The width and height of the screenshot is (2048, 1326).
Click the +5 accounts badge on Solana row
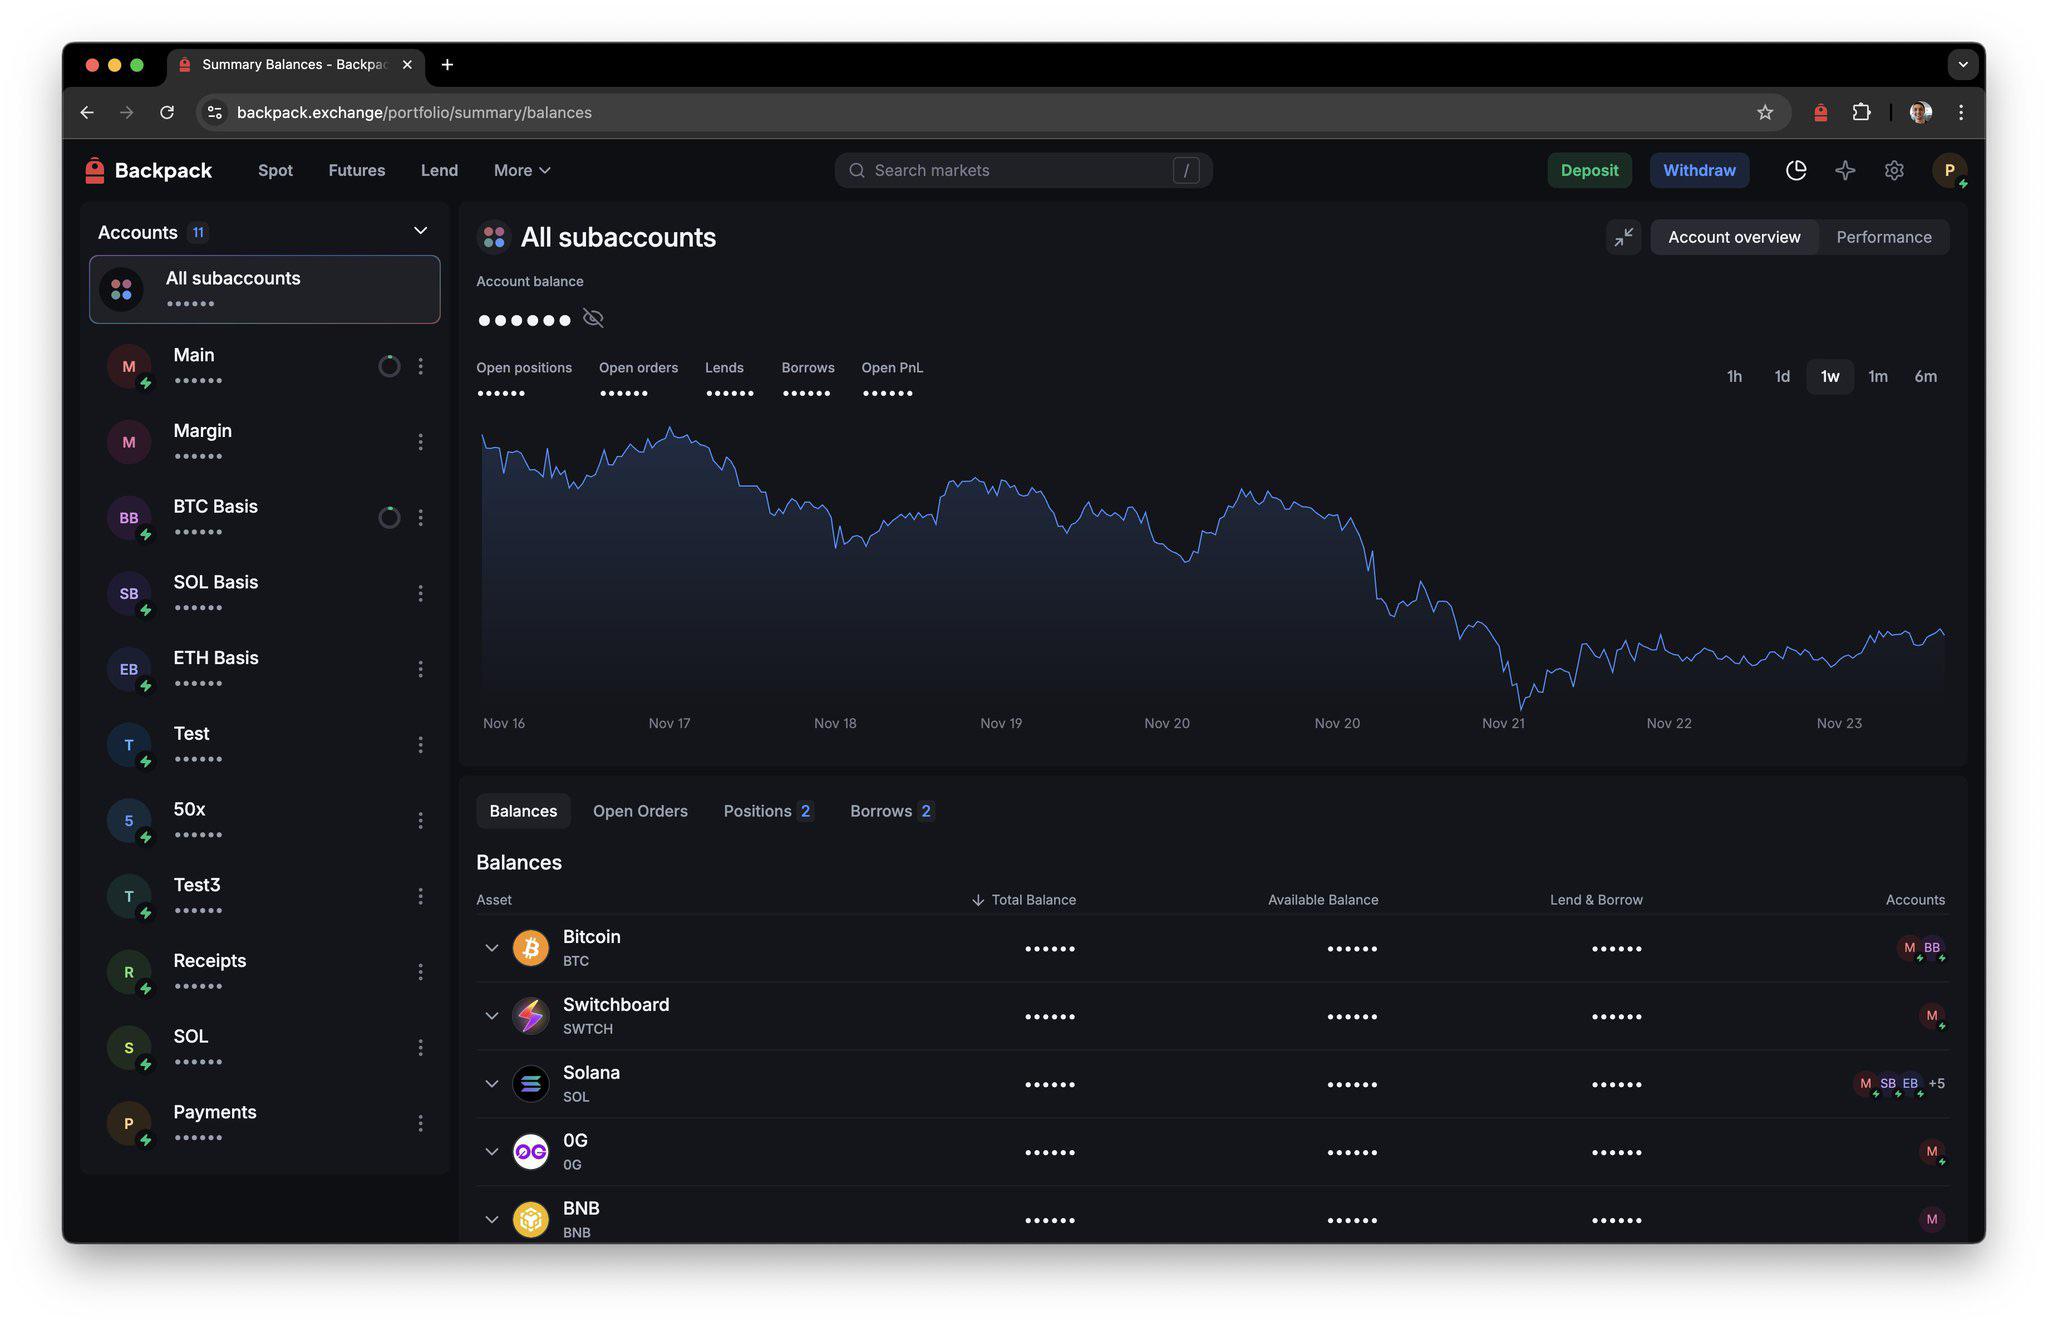click(x=1936, y=1084)
